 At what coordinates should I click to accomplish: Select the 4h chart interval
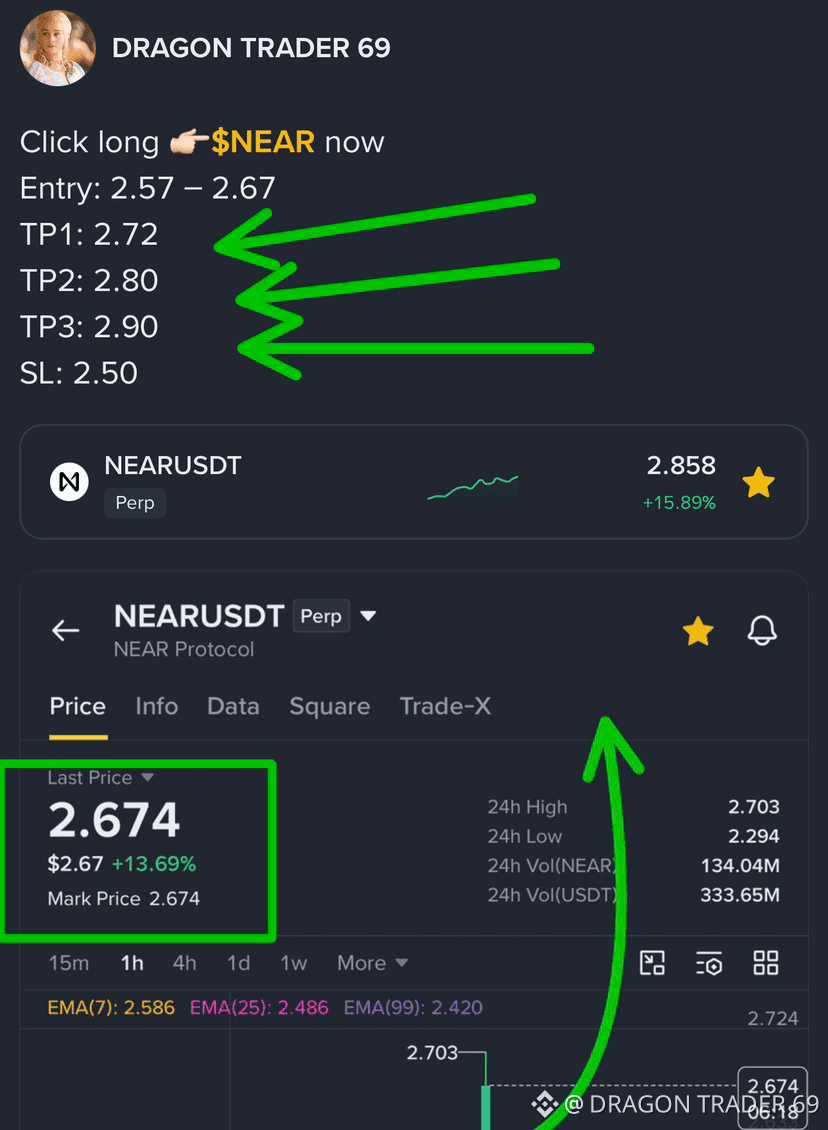click(184, 963)
